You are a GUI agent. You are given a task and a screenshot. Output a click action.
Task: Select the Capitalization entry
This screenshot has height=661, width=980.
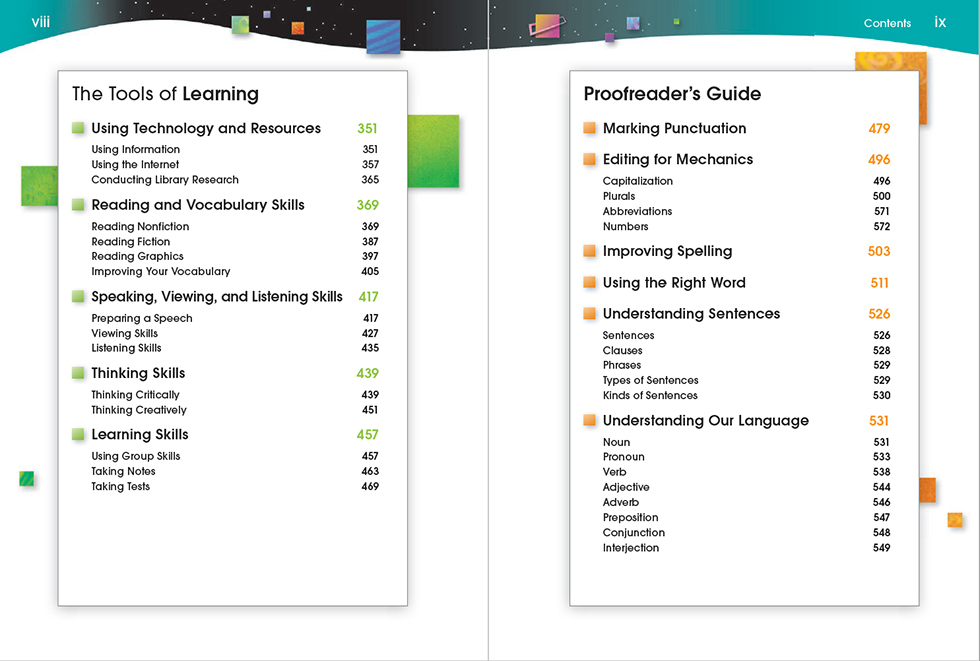pyautogui.click(x=637, y=181)
